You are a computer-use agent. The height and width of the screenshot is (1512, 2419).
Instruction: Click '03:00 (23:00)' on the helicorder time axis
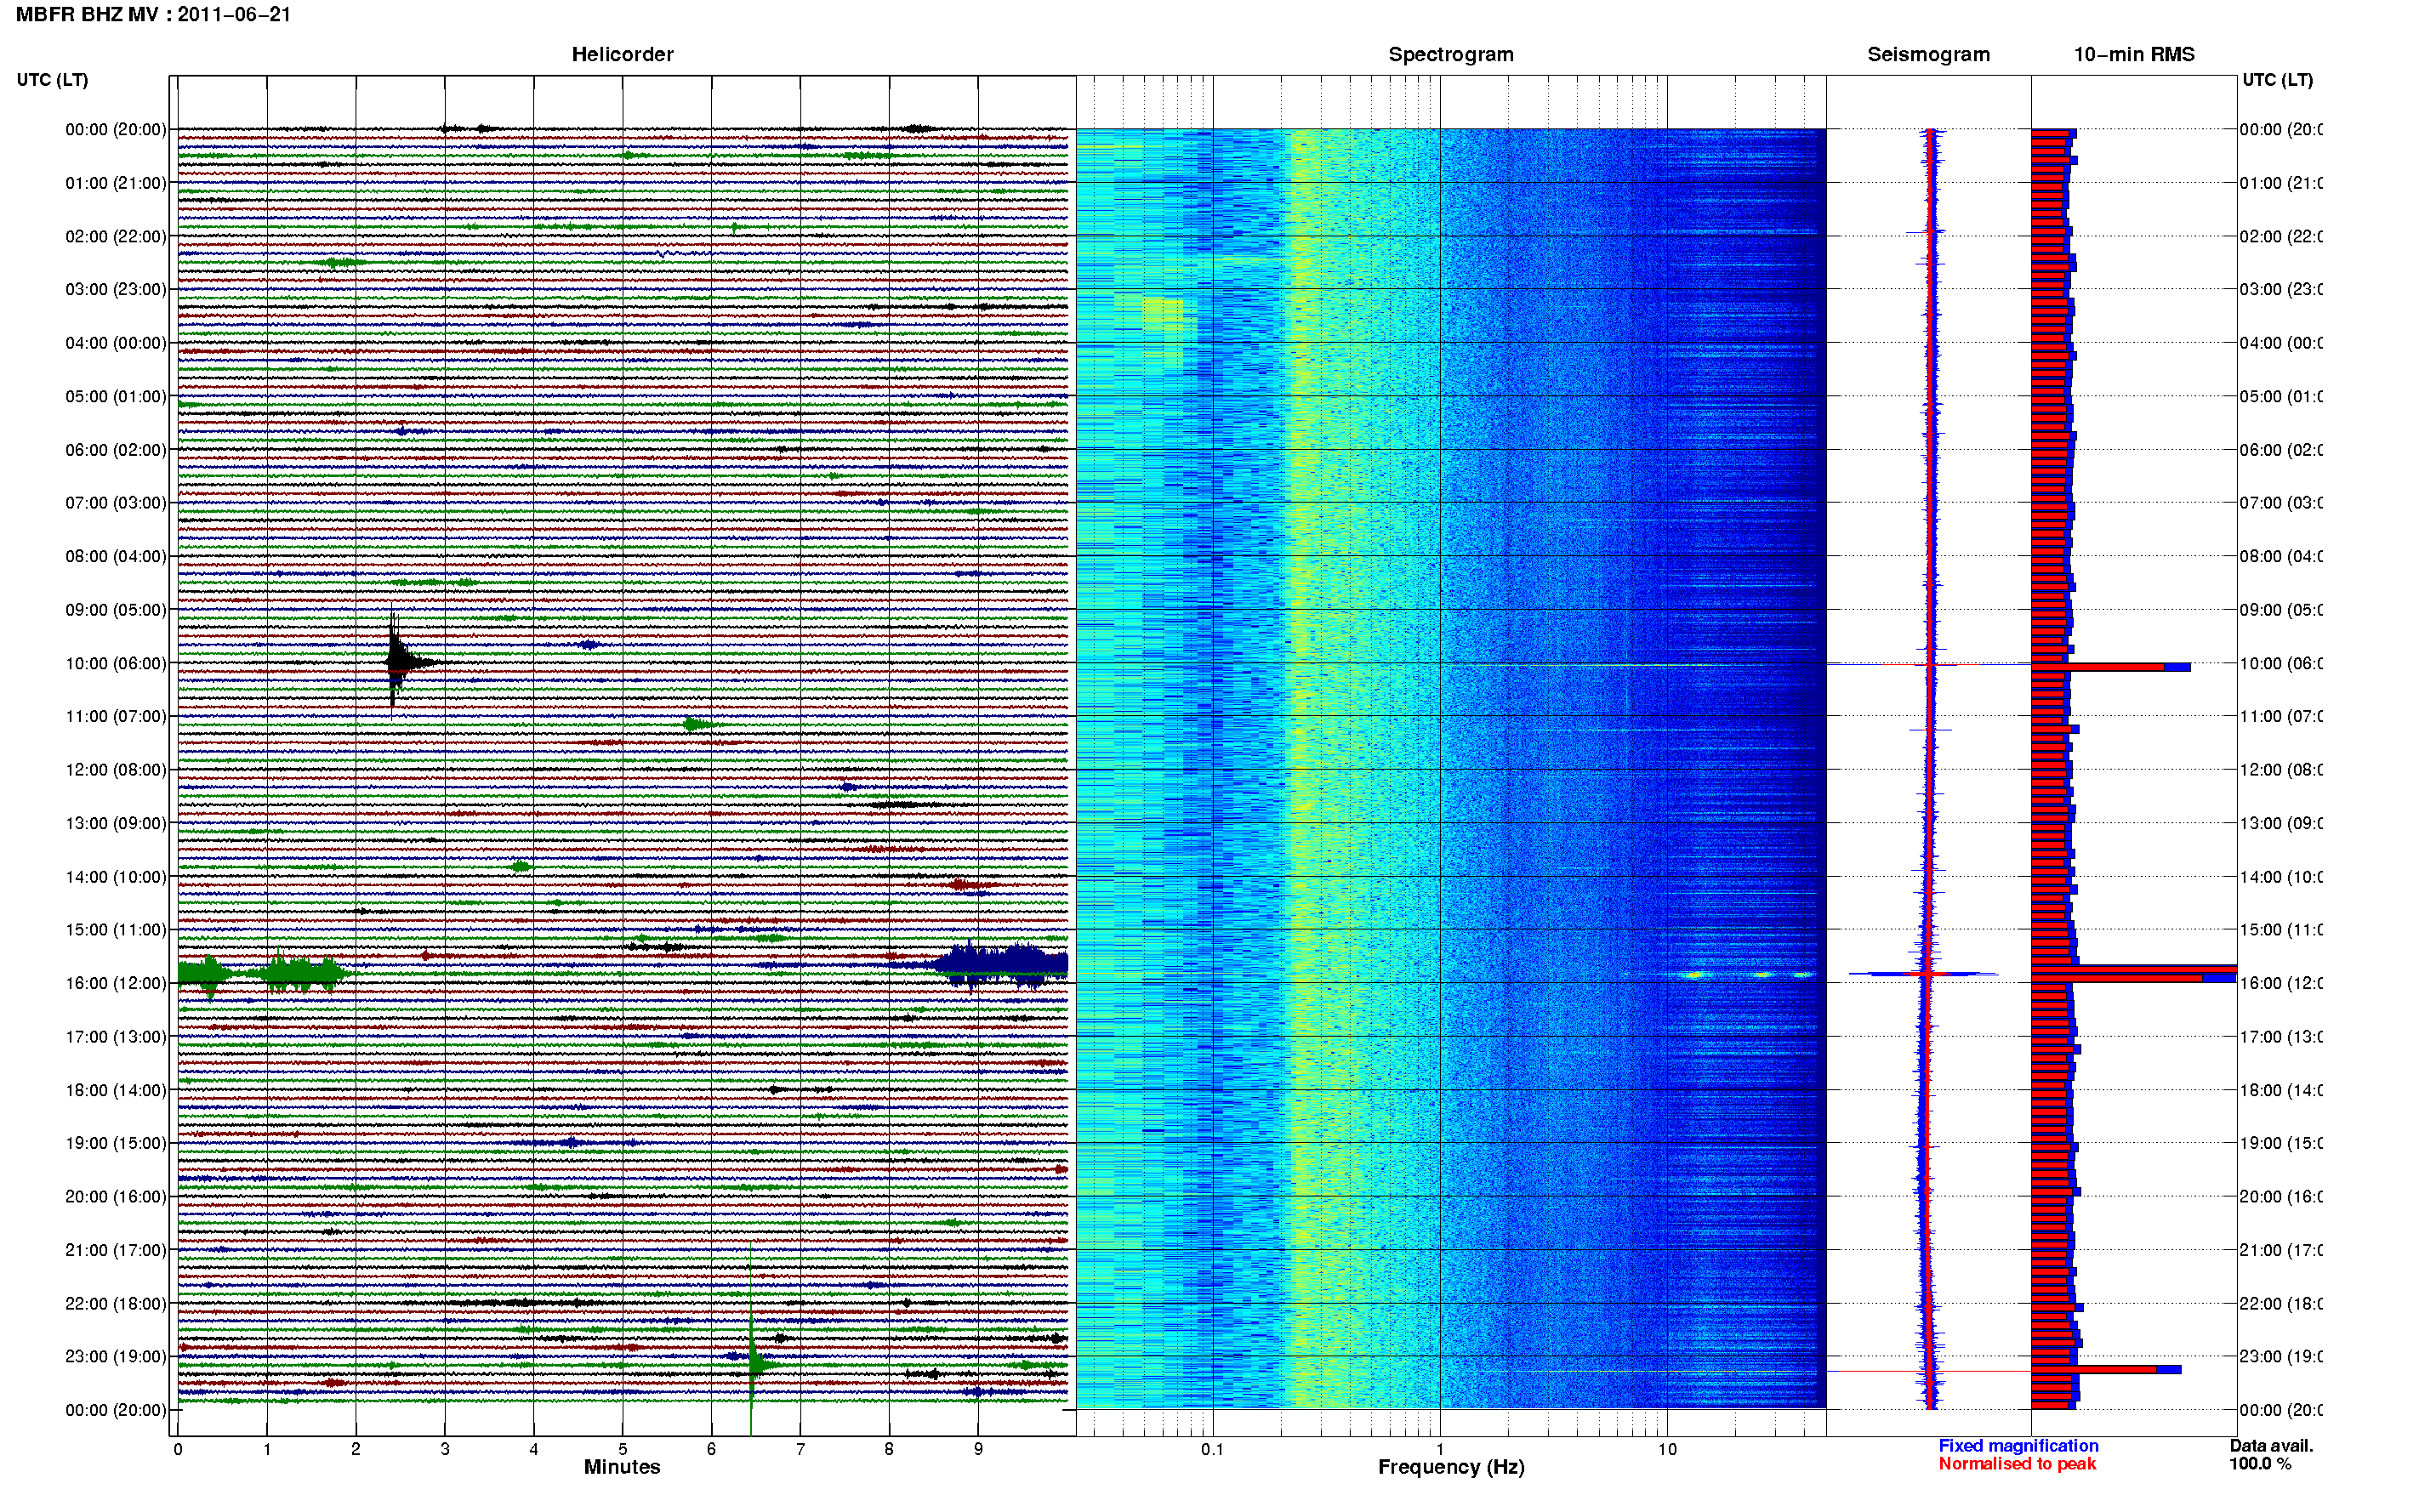[116, 289]
